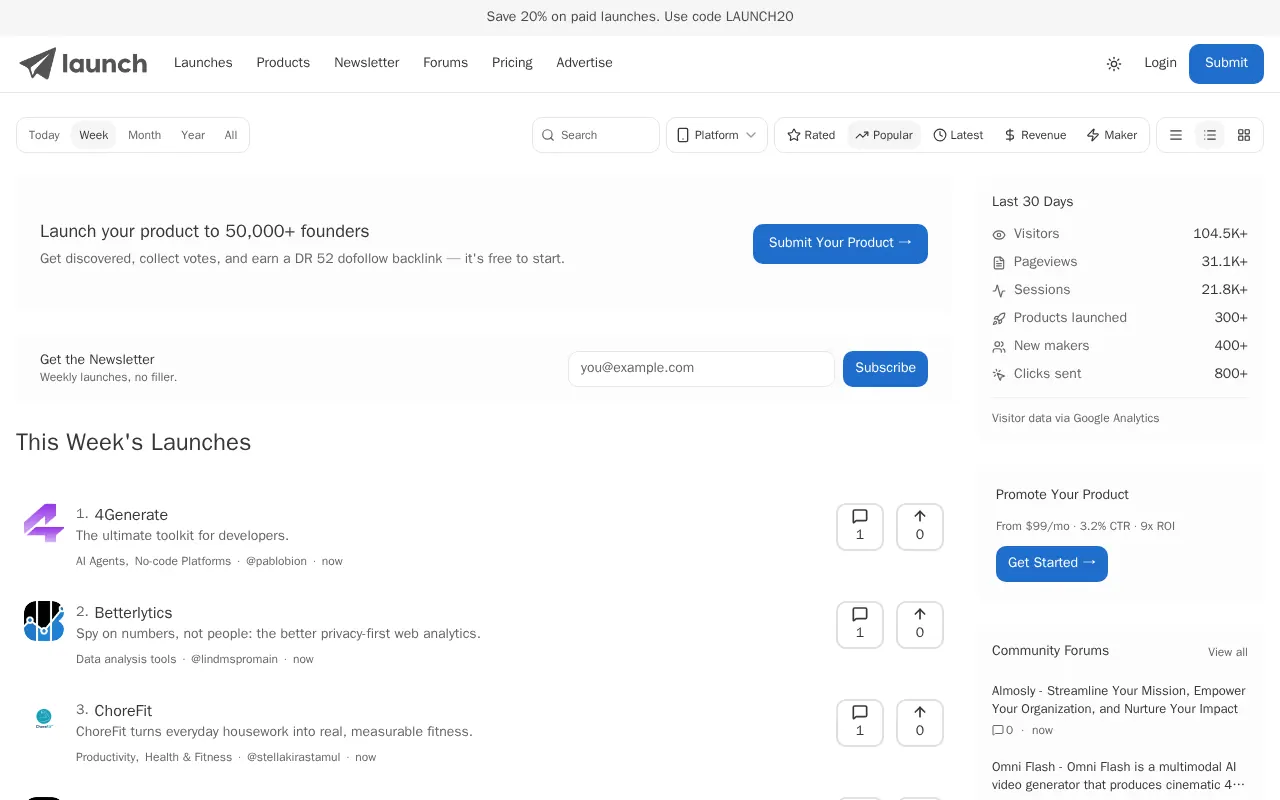Open View all community forums link

[x=1227, y=652]
